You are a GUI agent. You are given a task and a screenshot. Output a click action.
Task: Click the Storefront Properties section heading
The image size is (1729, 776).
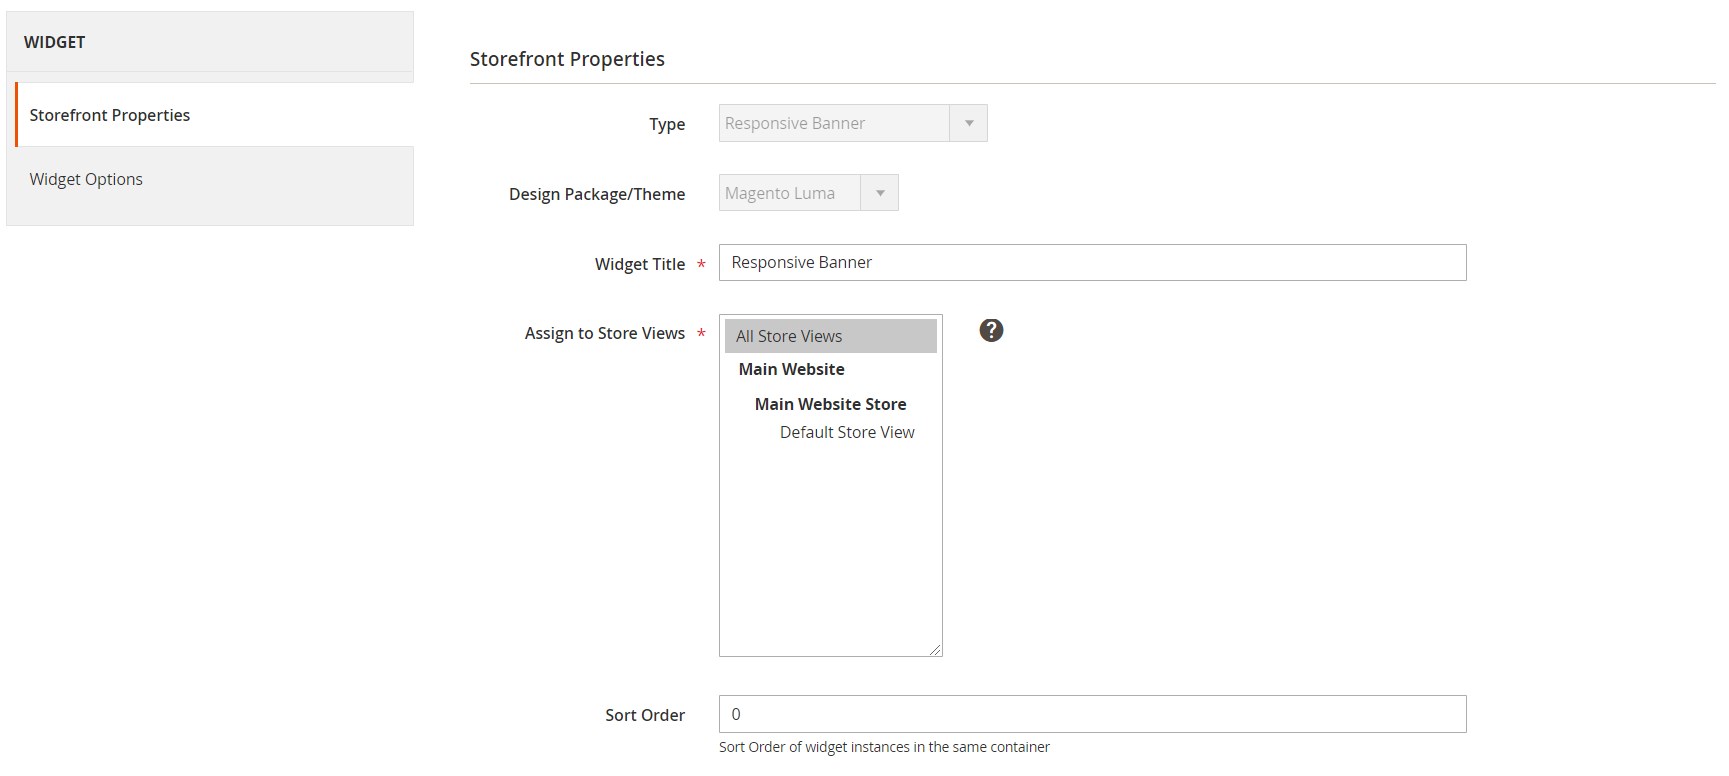click(567, 59)
